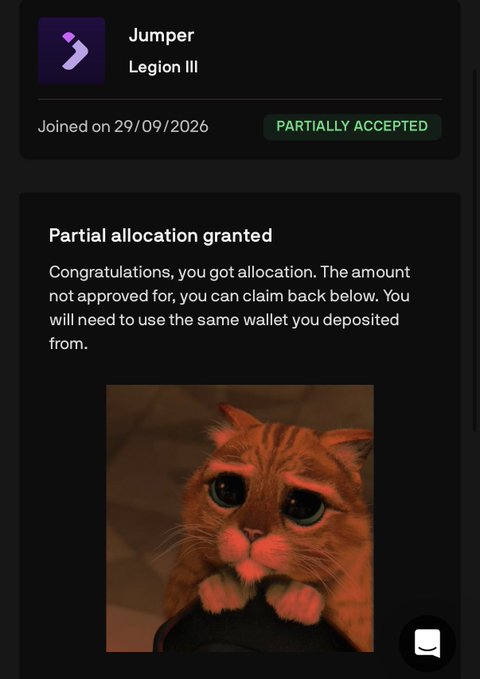Click the cat's pink nose
Viewport: 480px width, 679px height.
pos(253,534)
